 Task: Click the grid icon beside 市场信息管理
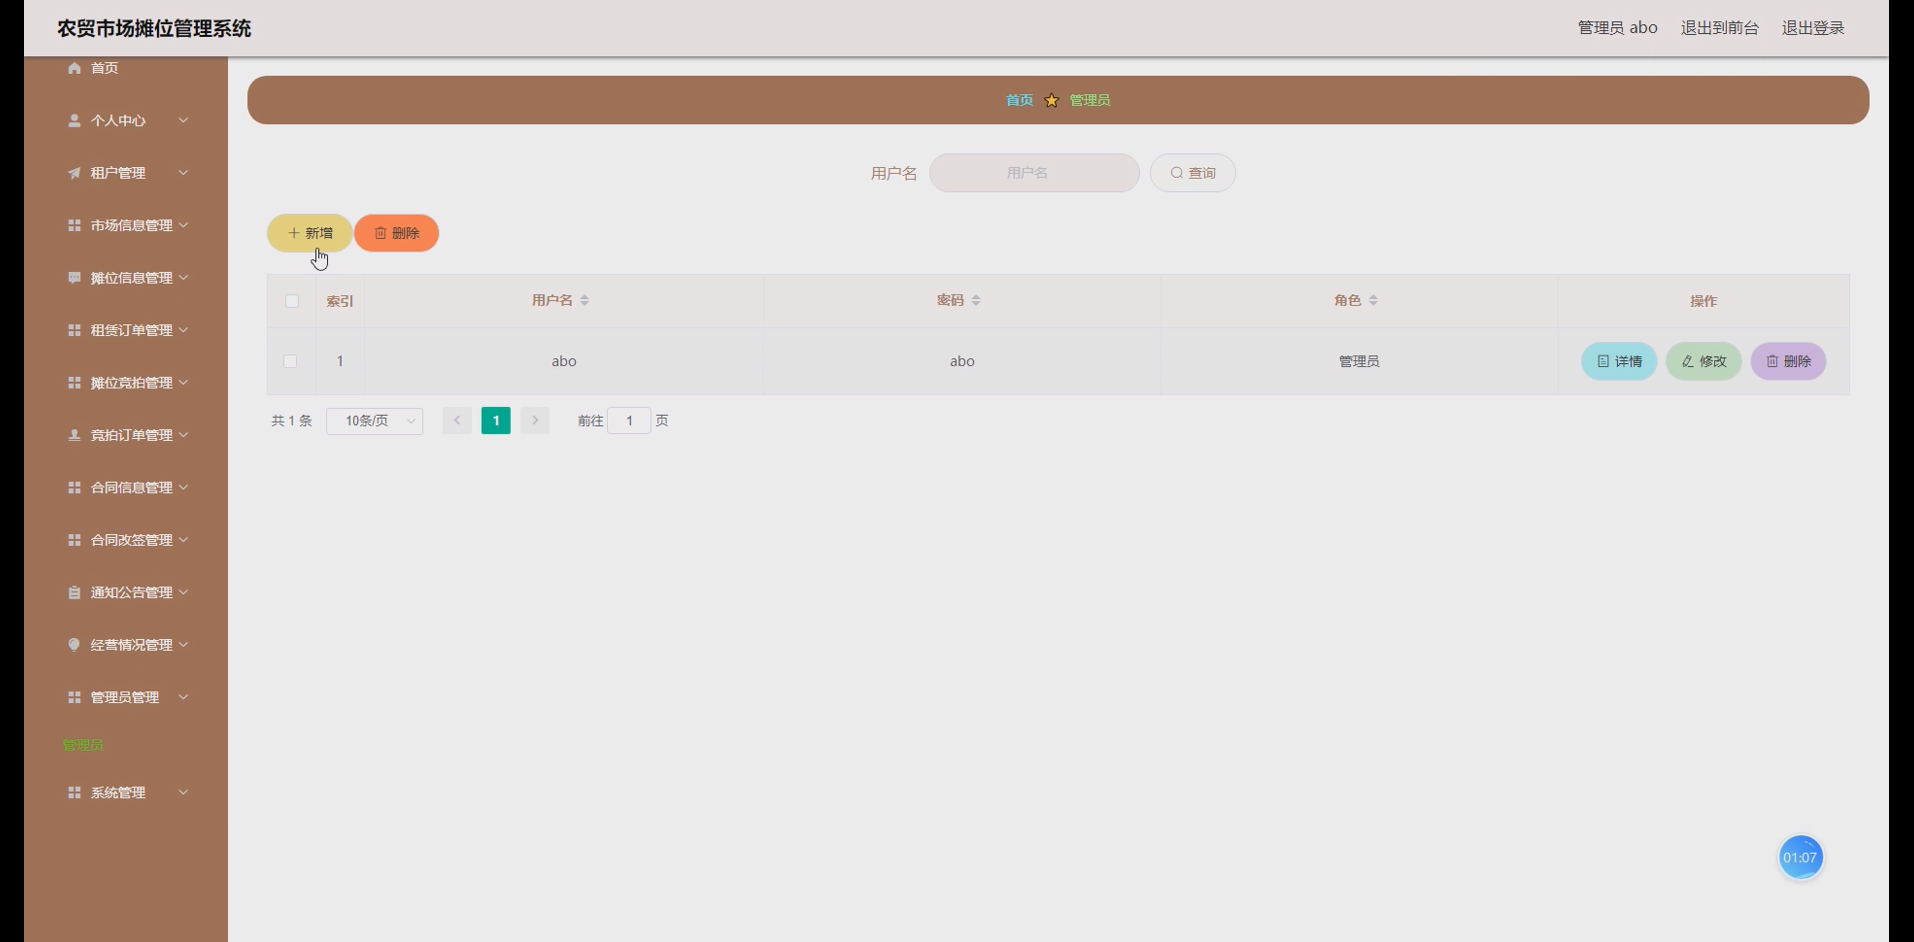[x=74, y=225]
